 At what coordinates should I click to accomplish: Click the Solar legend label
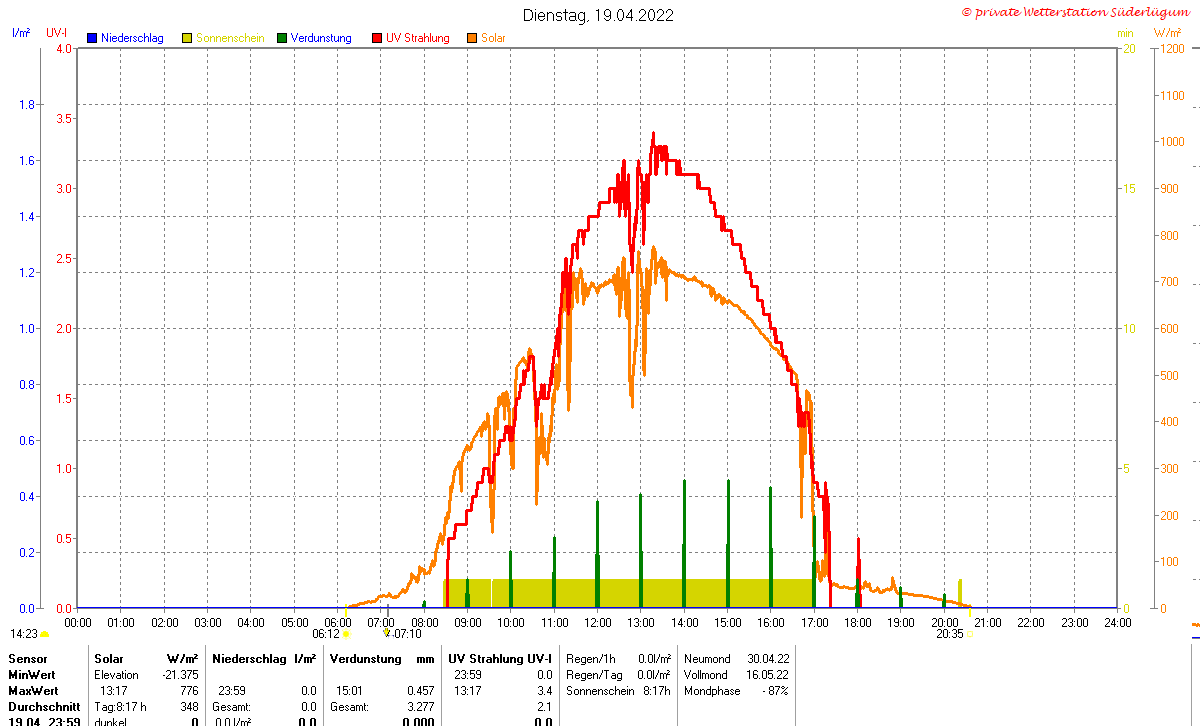click(x=493, y=38)
